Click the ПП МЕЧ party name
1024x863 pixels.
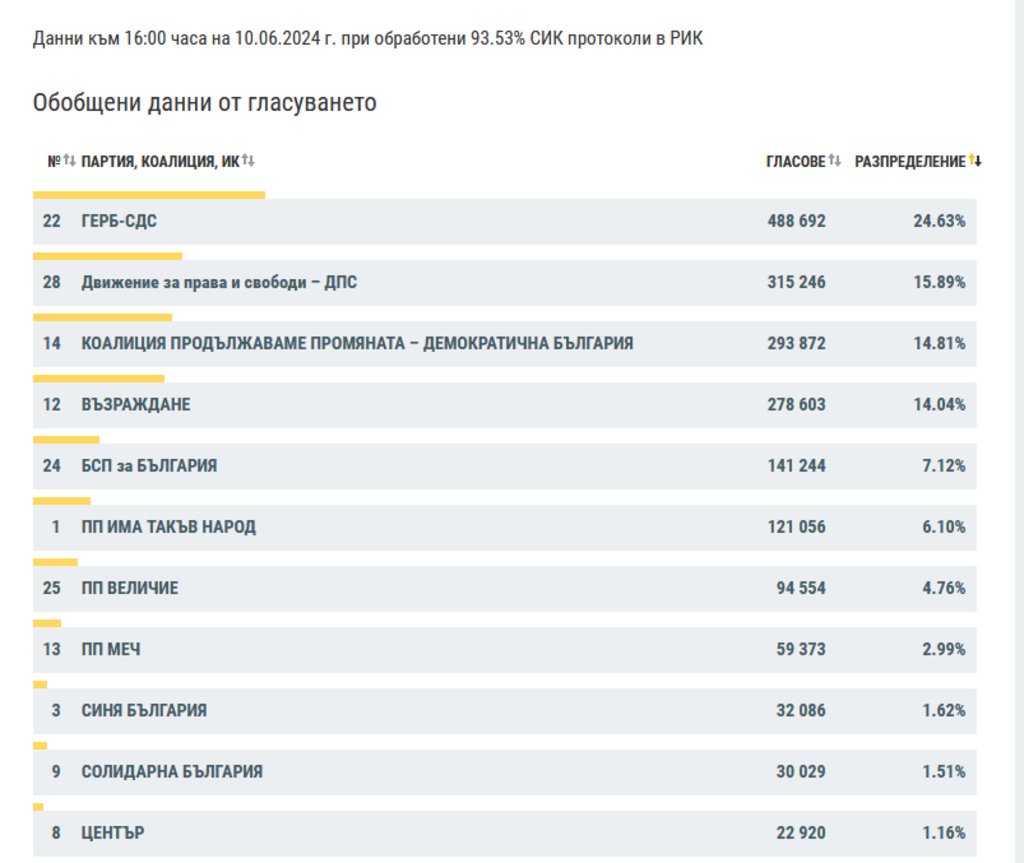tap(111, 650)
